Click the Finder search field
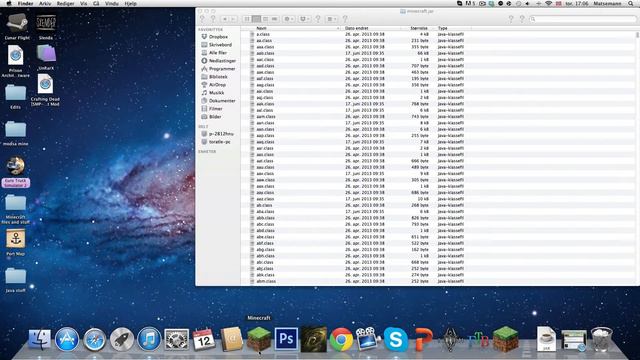 point(583,19)
